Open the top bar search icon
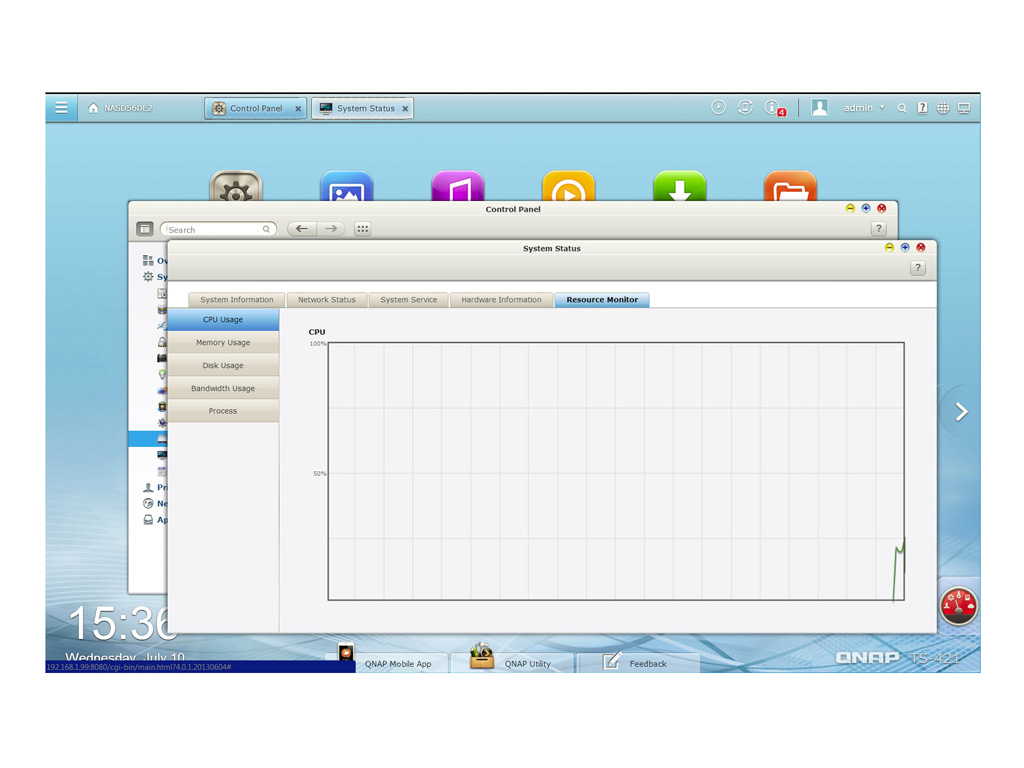The image size is (1024, 768). click(x=902, y=108)
